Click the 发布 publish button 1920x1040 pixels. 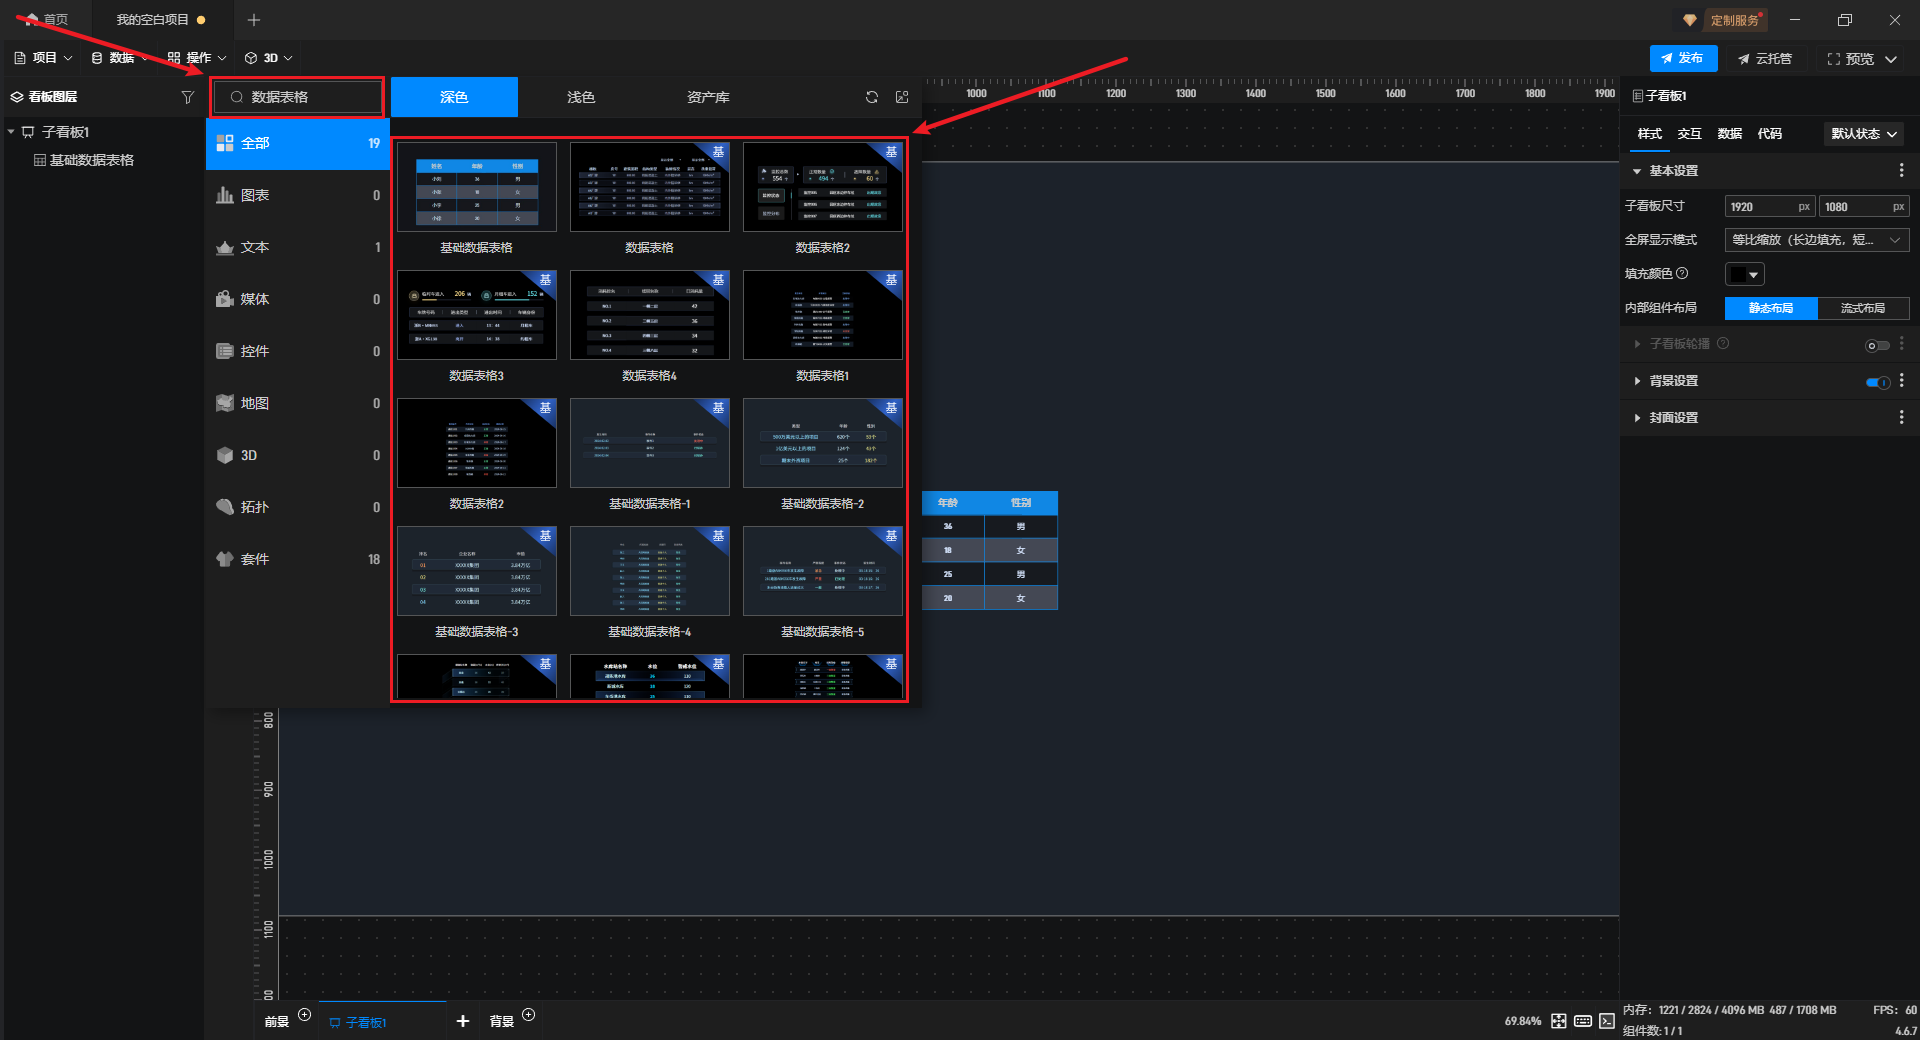pos(1683,59)
